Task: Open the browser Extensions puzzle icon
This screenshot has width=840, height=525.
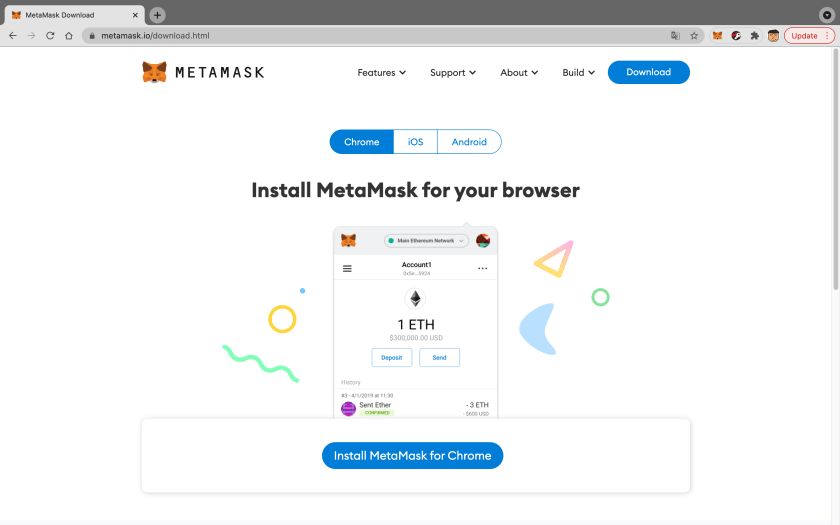Action: (755, 35)
